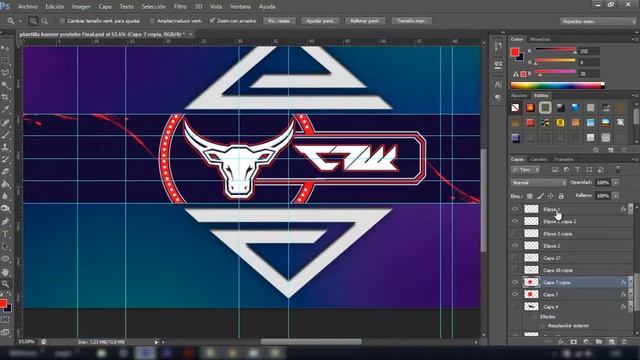Click the 'Píx. reales' button
The image size is (640, 360).
point(279,21)
